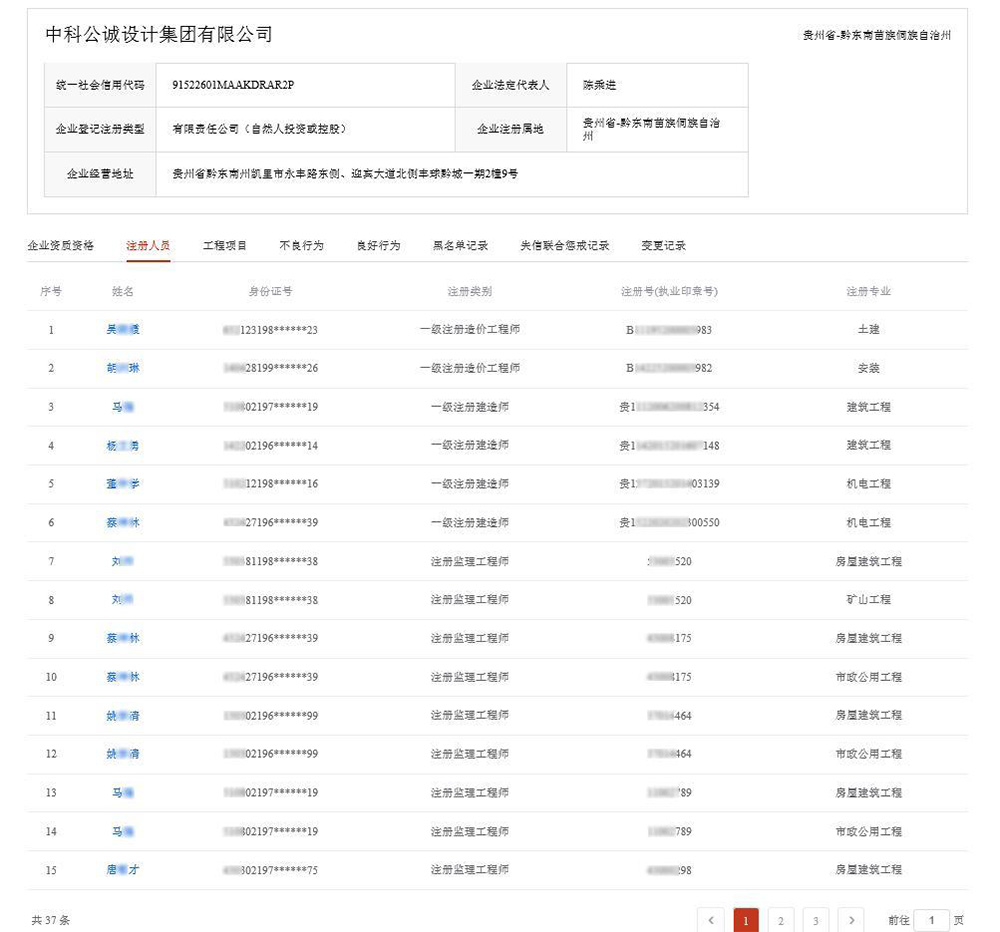View the 良好行为 tab
Viewport: 1000px width, 932px height.
pyautogui.click(x=378, y=246)
